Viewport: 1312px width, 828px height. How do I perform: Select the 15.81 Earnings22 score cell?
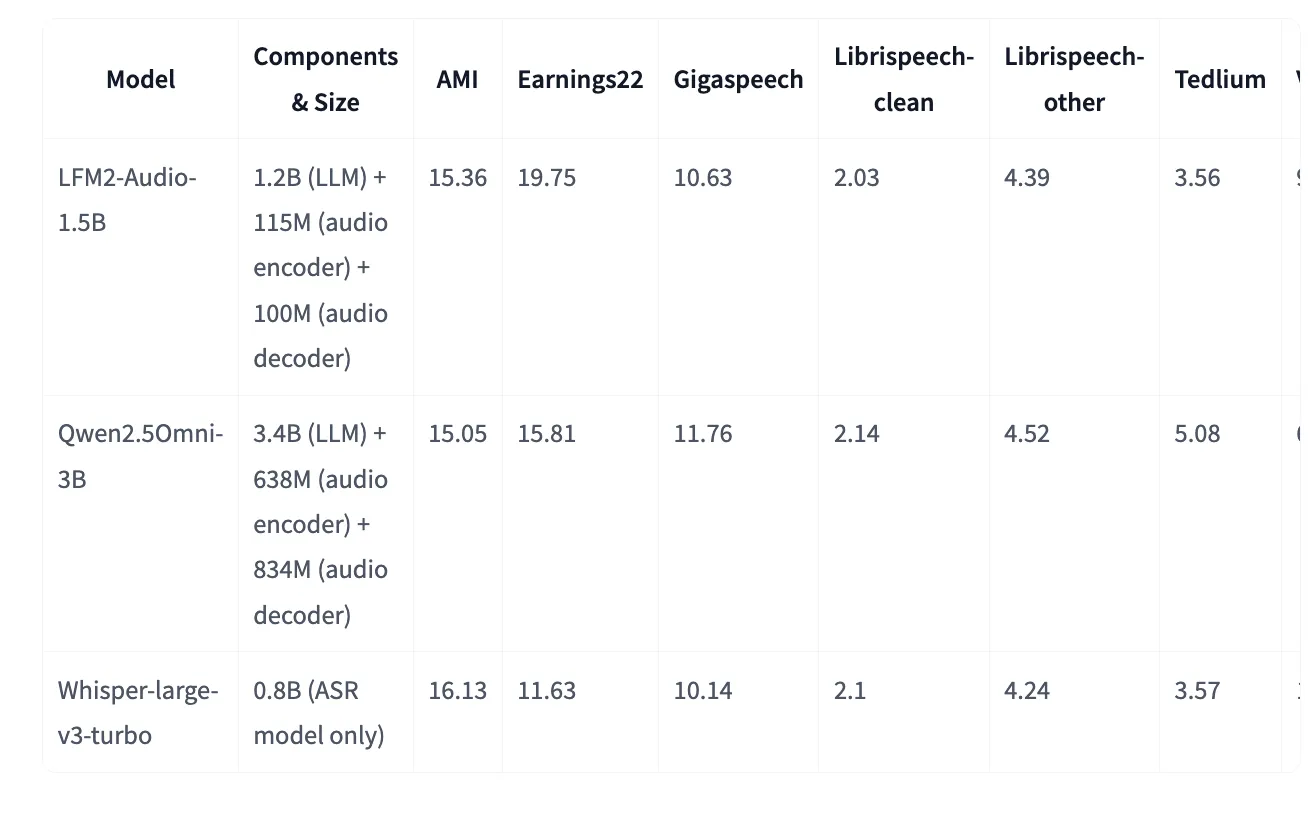547,434
